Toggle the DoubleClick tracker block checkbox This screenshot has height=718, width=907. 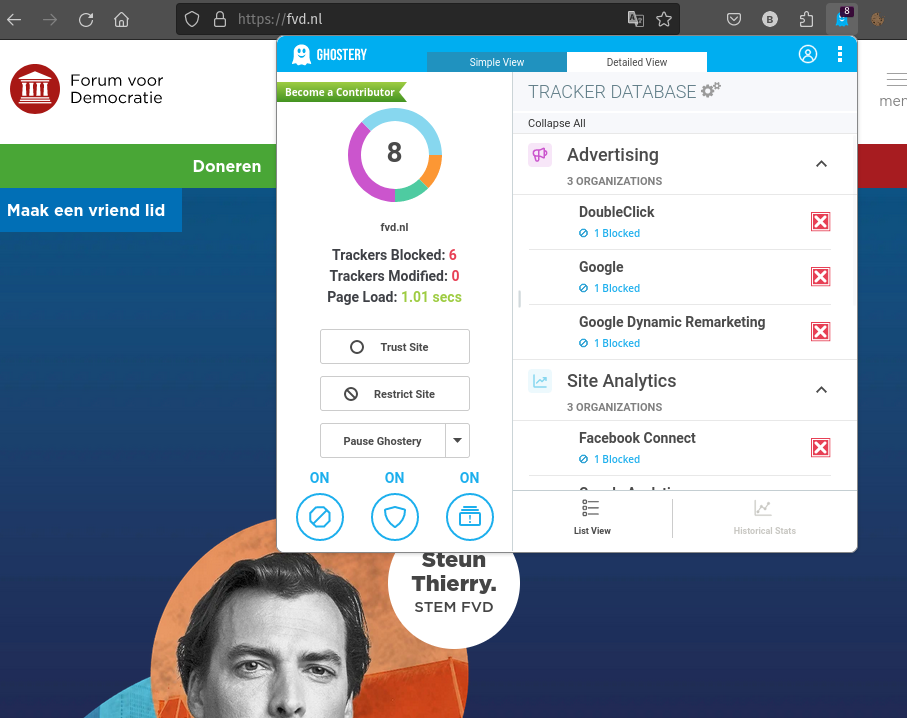click(820, 222)
